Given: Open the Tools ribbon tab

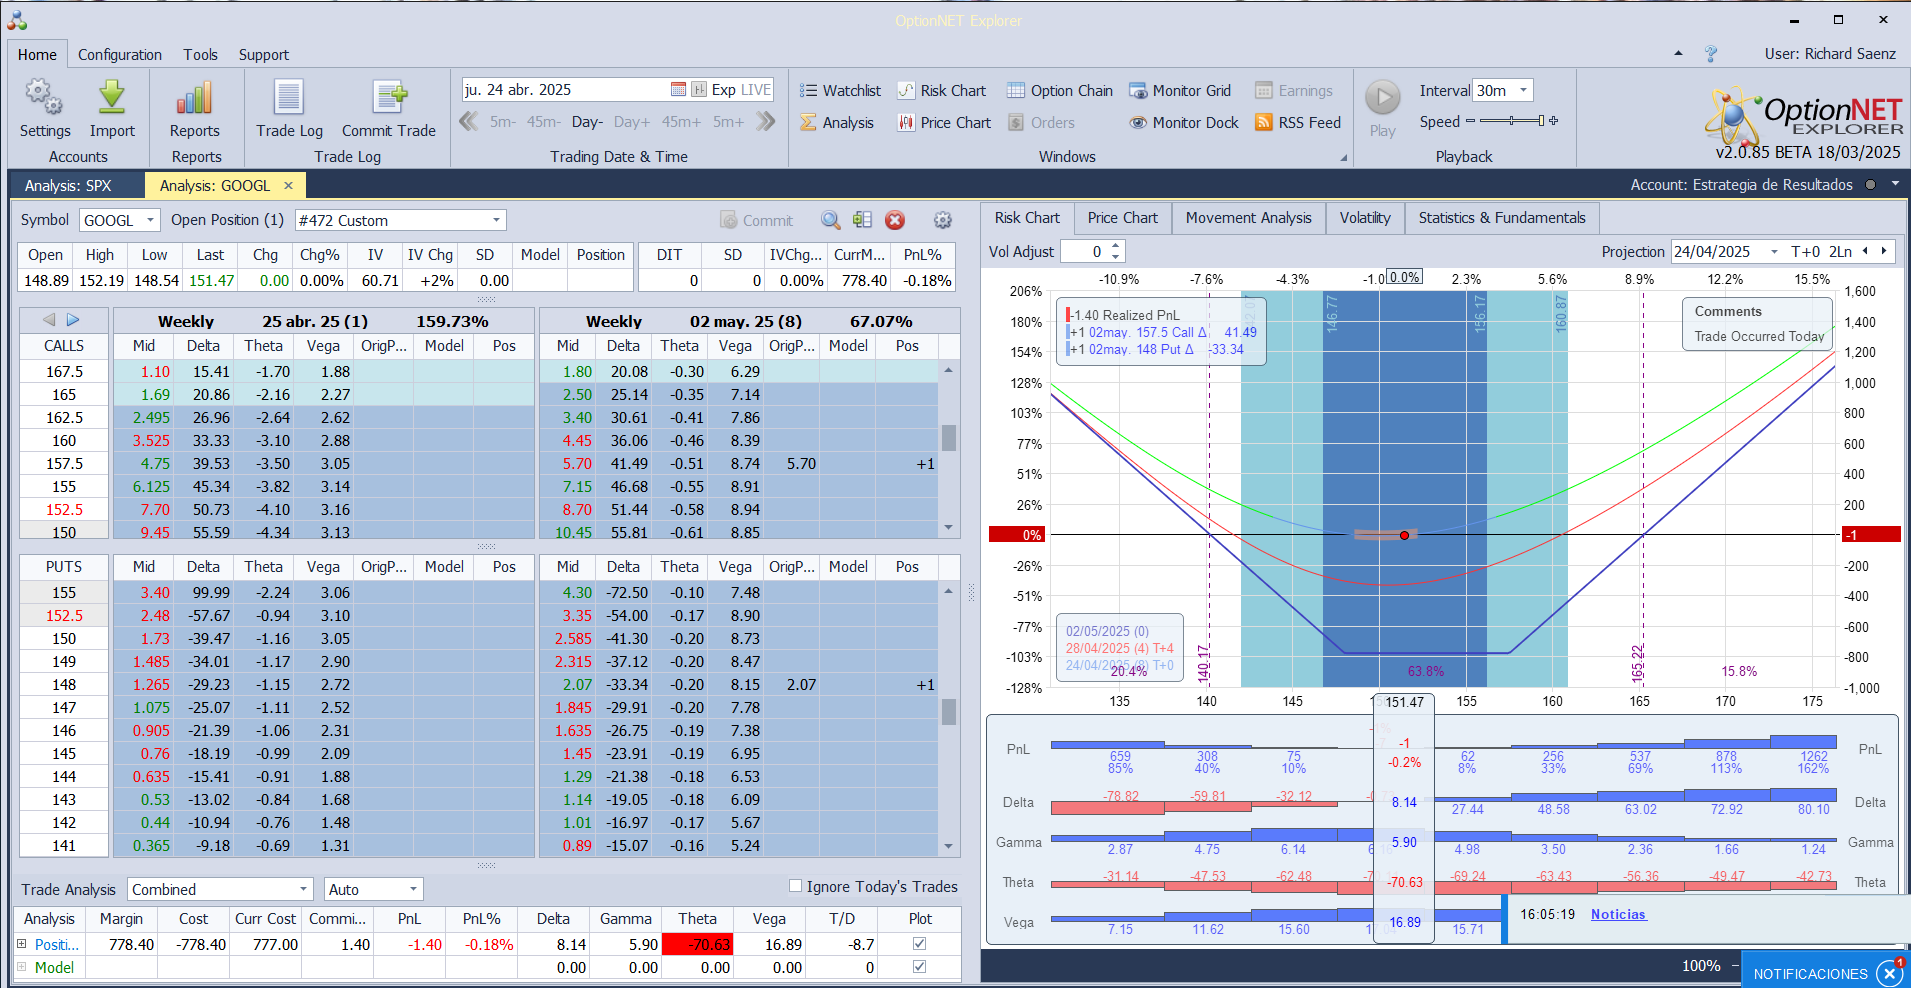Looking at the screenshot, I should [200, 55].
